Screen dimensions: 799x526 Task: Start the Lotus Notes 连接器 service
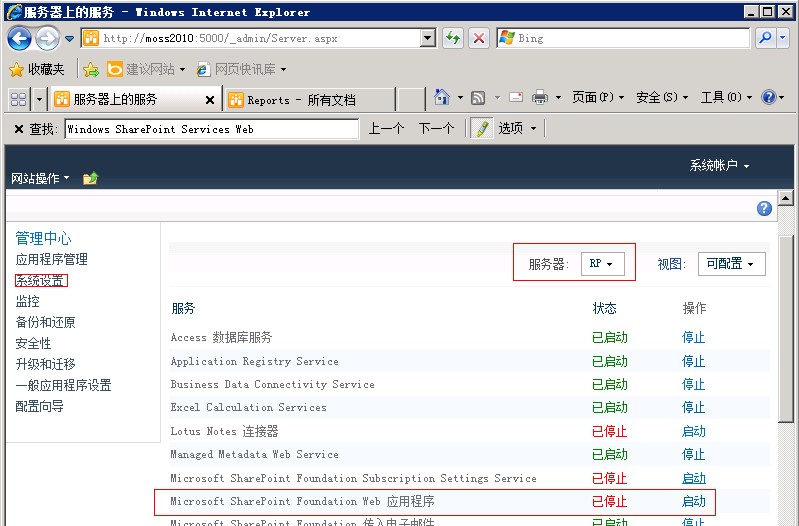[694, 431]
